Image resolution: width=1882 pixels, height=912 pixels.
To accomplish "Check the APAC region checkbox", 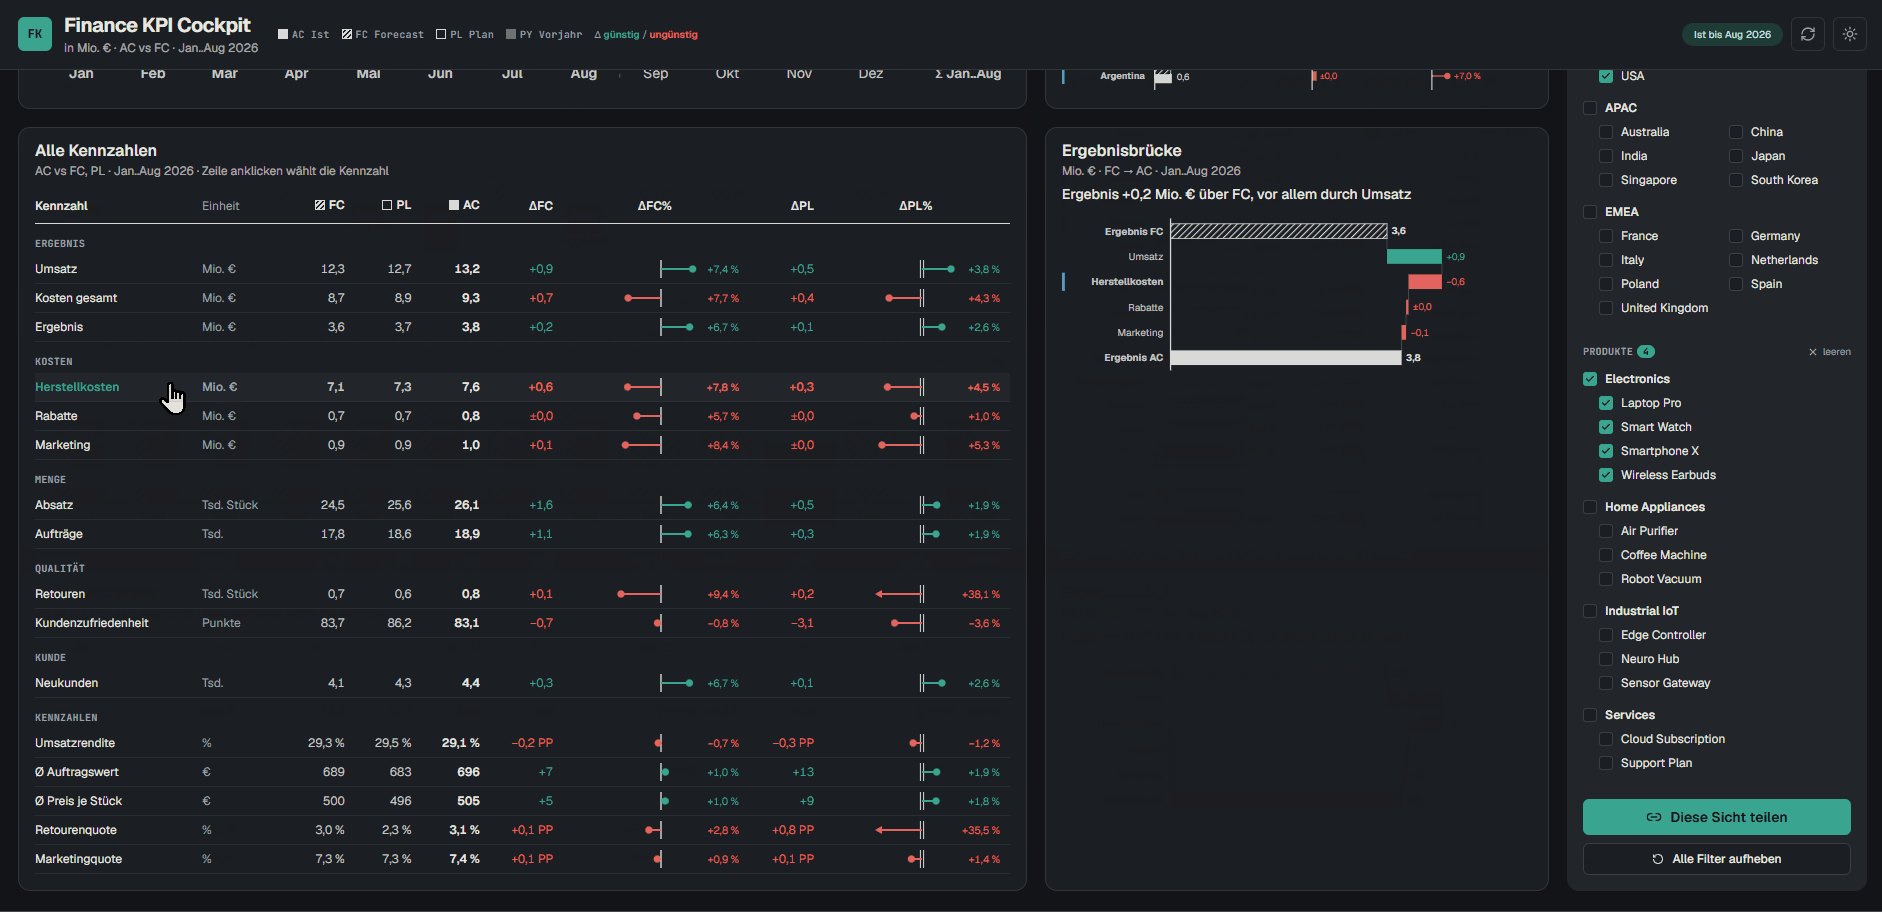I will click(x=1590, y=108).
